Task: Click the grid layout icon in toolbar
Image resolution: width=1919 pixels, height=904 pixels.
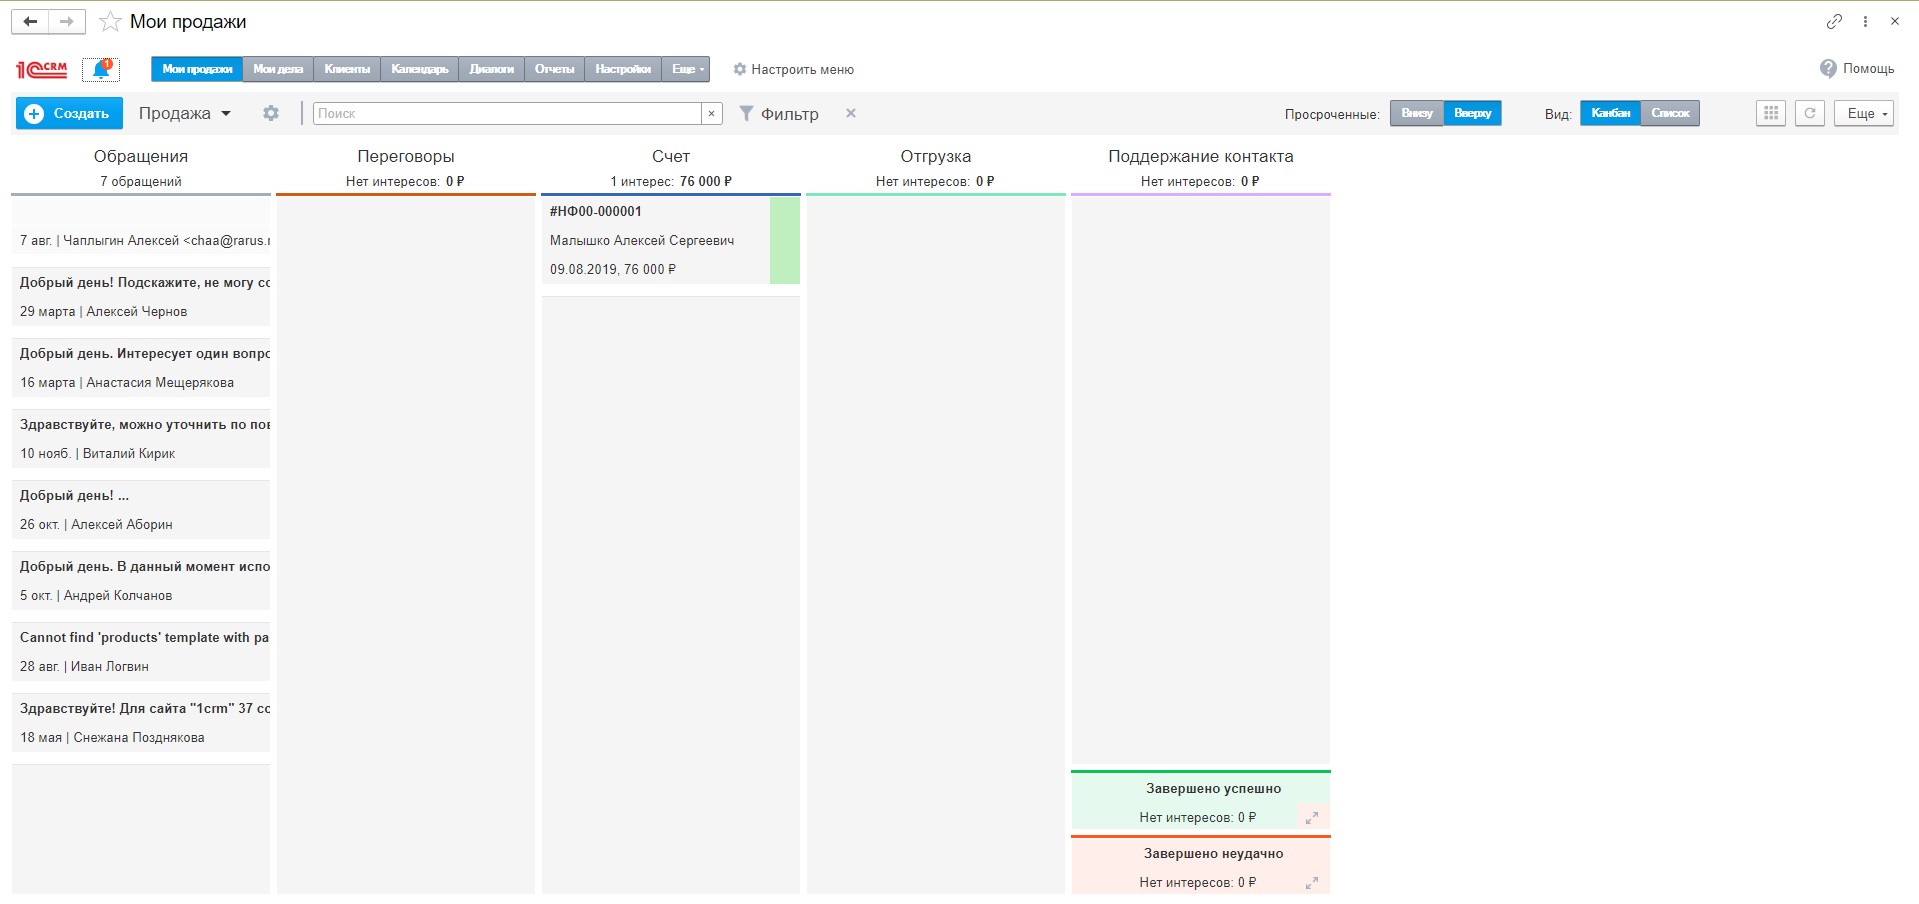Action: (1770, 113)
